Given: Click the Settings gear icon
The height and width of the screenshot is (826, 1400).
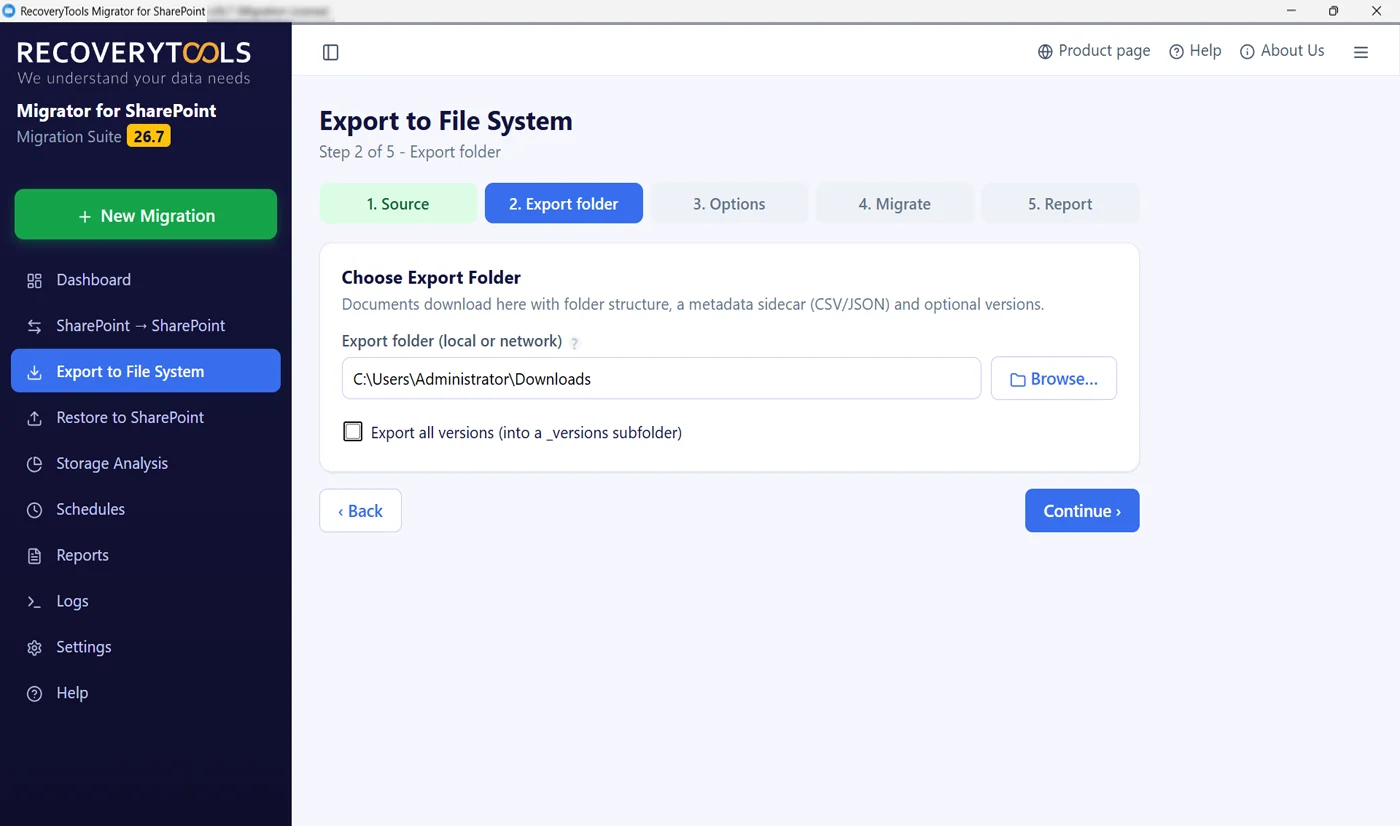Looking at the screenshot, I should tap(34, 648).
